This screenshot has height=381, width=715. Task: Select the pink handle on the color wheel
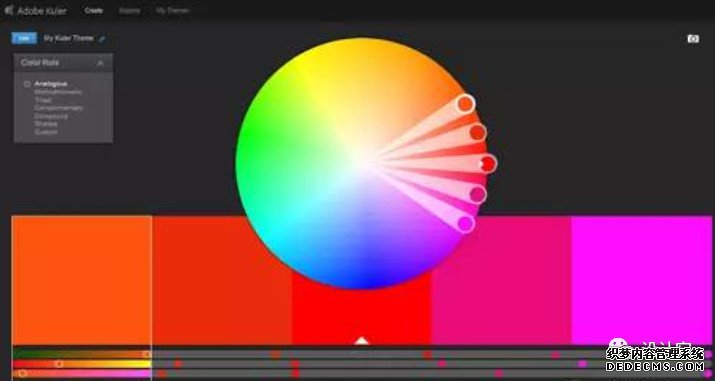(x=478, y=195)
